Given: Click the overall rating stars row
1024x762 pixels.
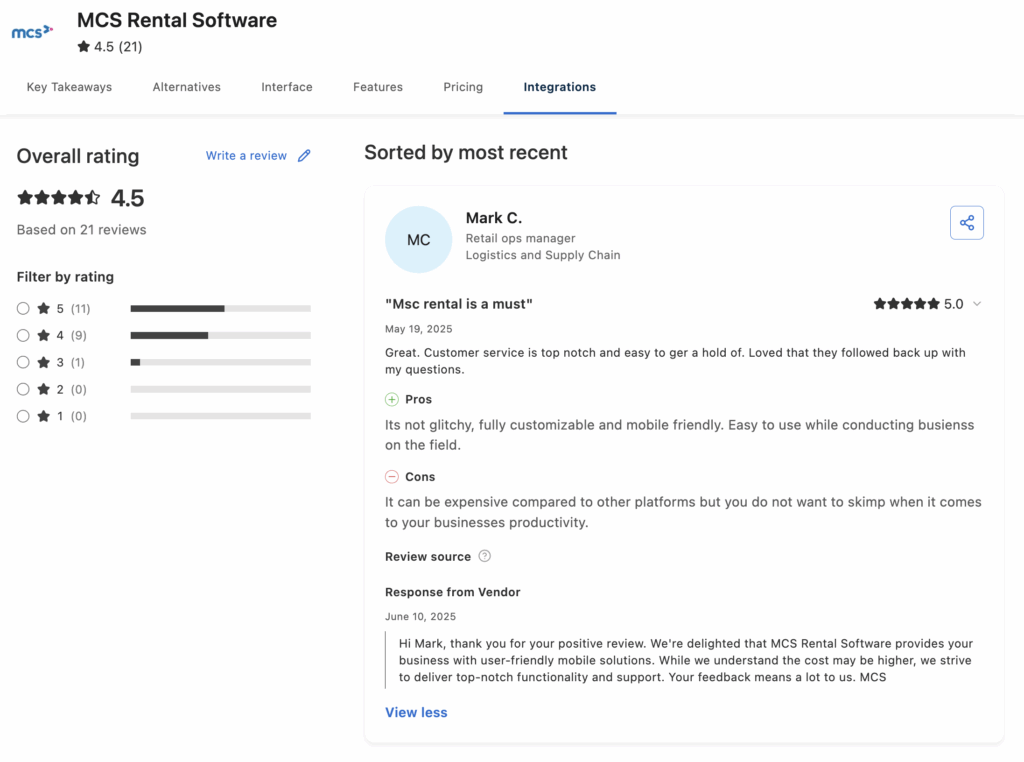Looking at the screenshot, I should click(59, 198).
